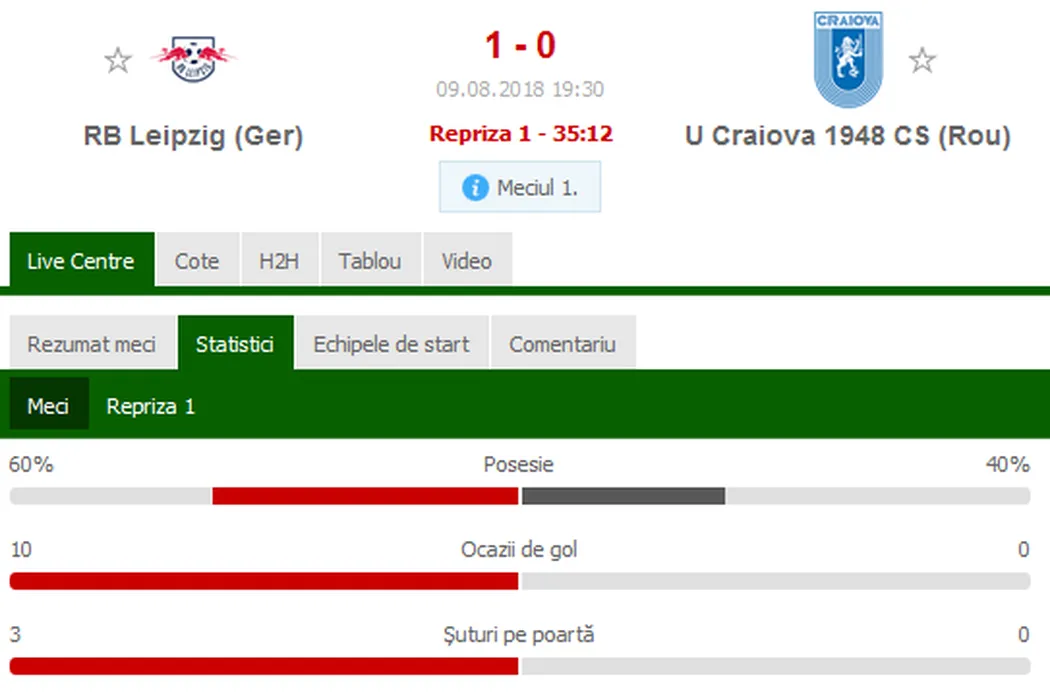Favorite U Craiova using the star icon
The width and height of the screenshot is (1050, 700).
[x=921, y=60]
